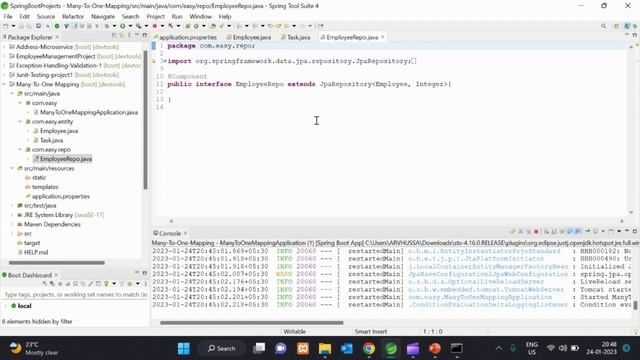Viewport: 640px width, 360px height.
Task: Open dropdown arrow next to red Stop icon
Action: [x=162, y=26]
